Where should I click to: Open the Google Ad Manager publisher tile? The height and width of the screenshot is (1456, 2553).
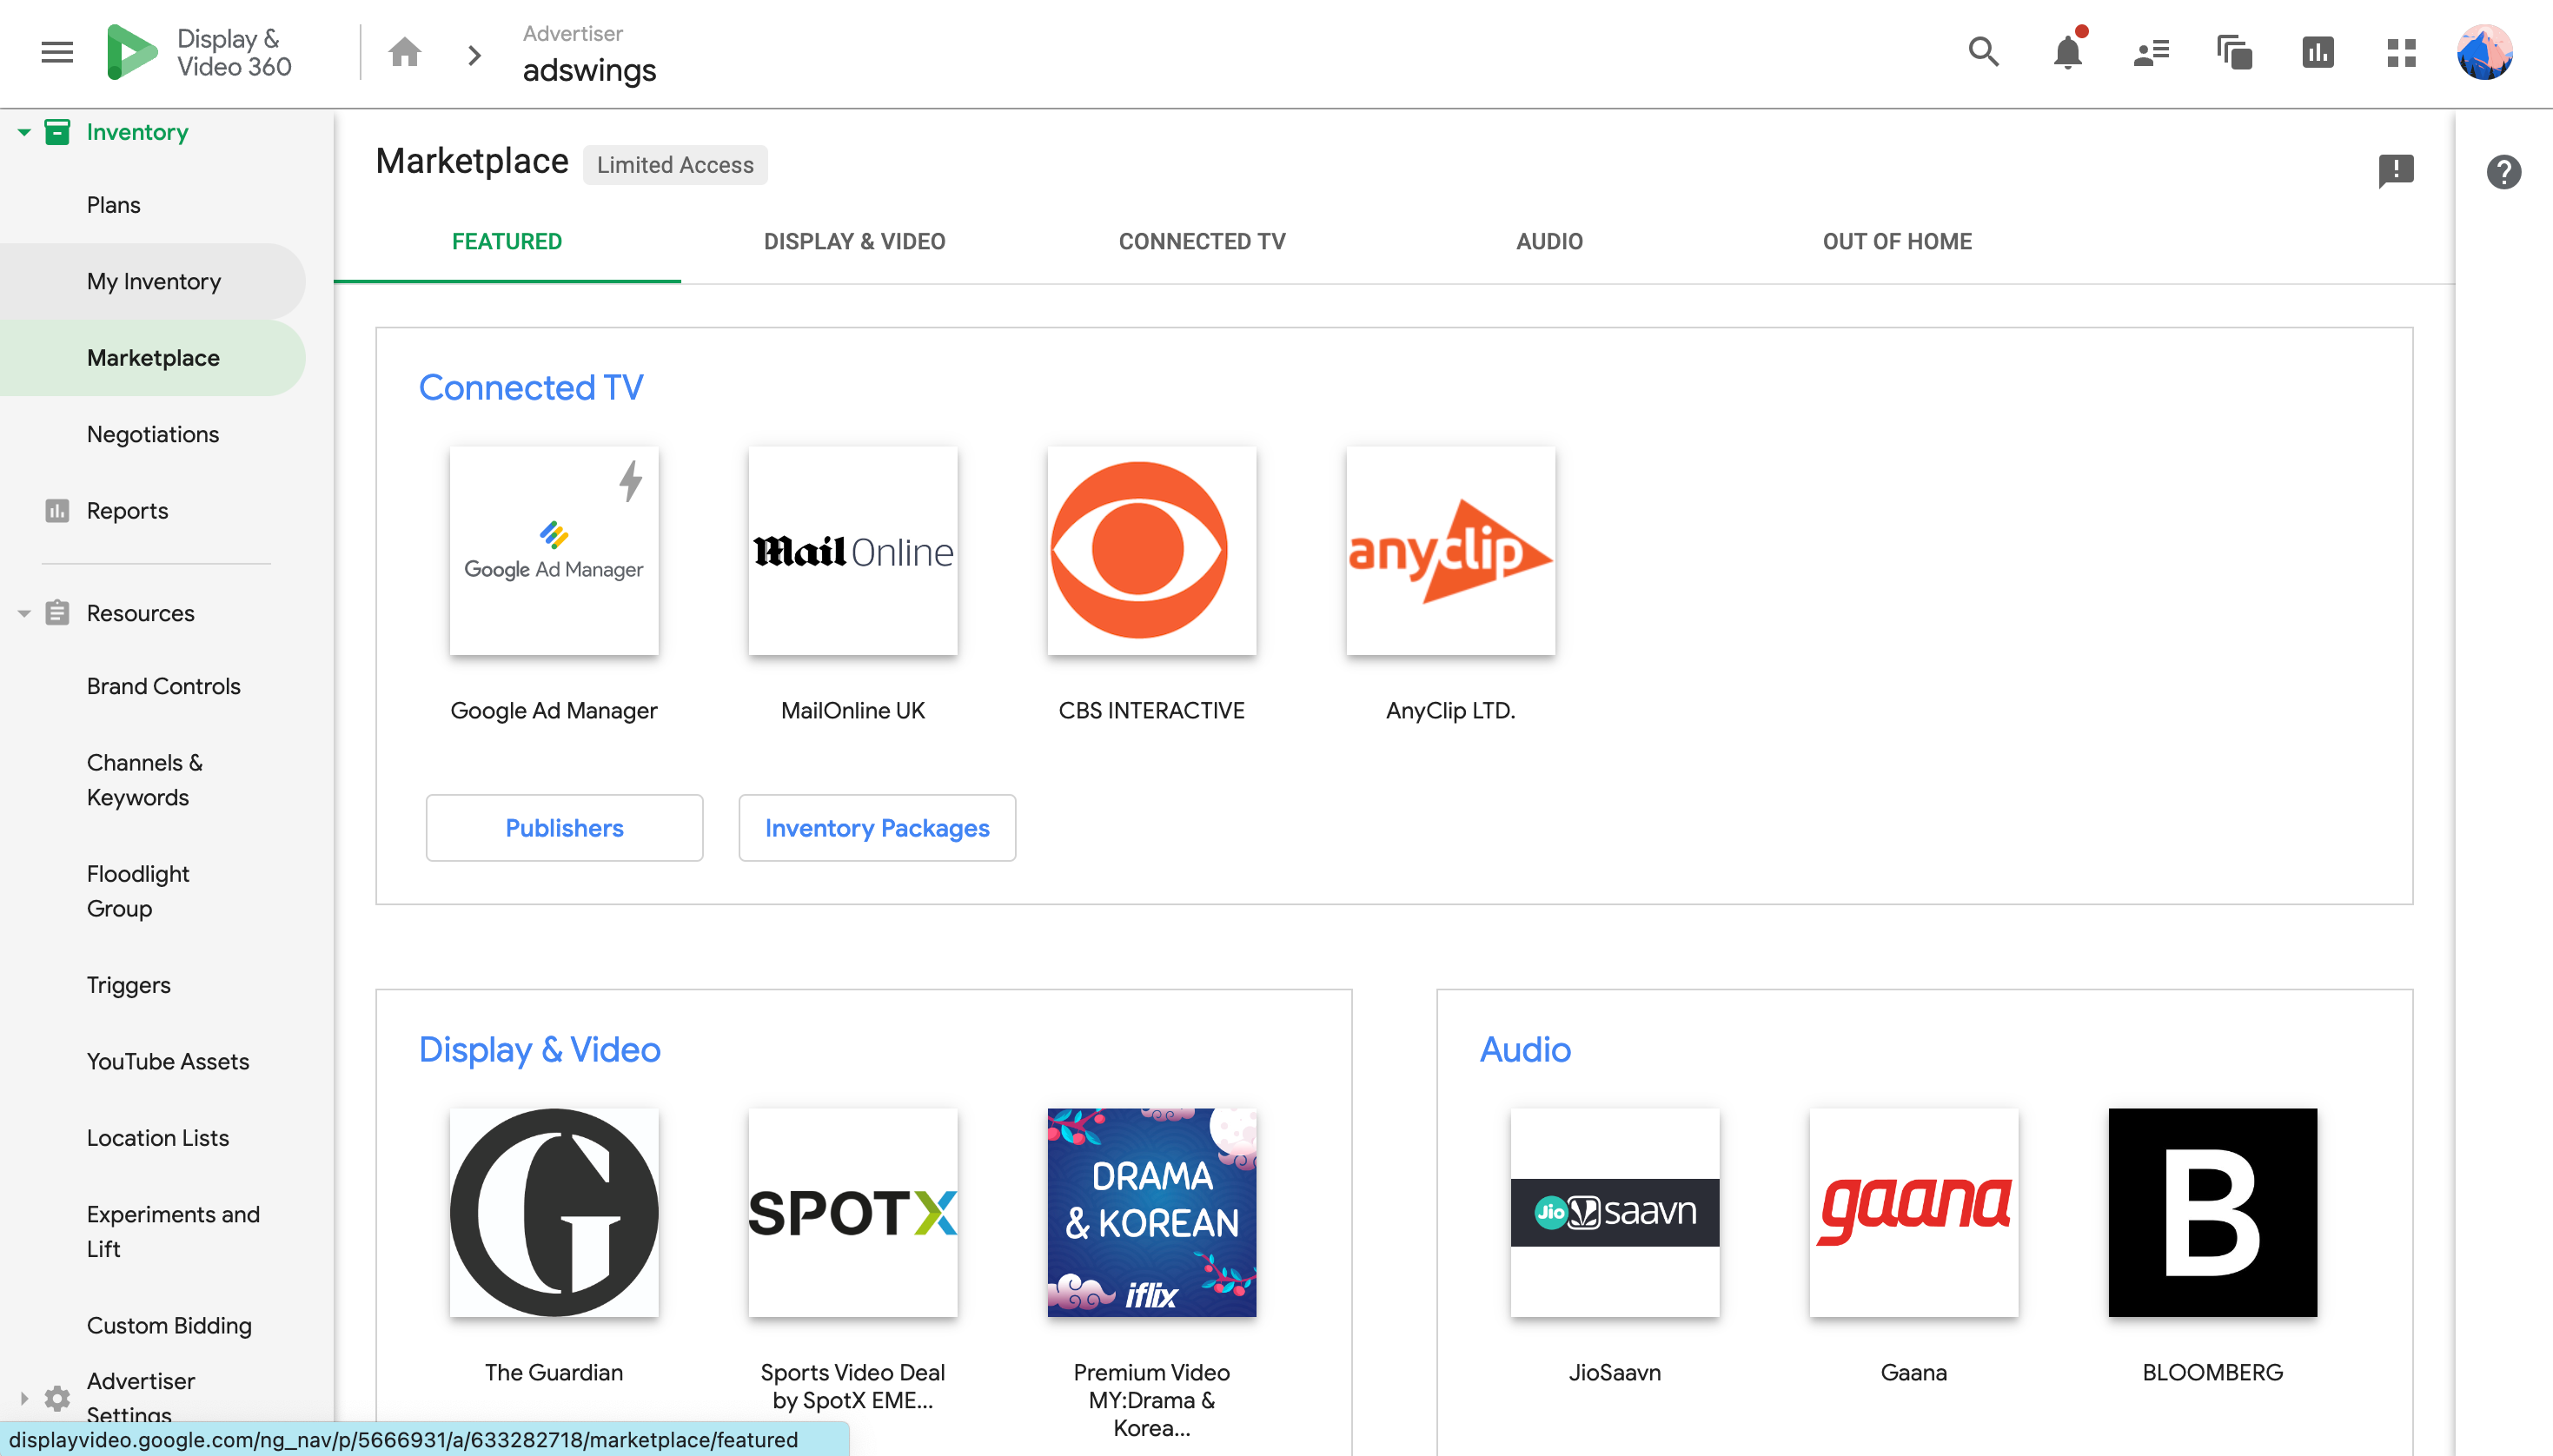(x=554, y=551)
